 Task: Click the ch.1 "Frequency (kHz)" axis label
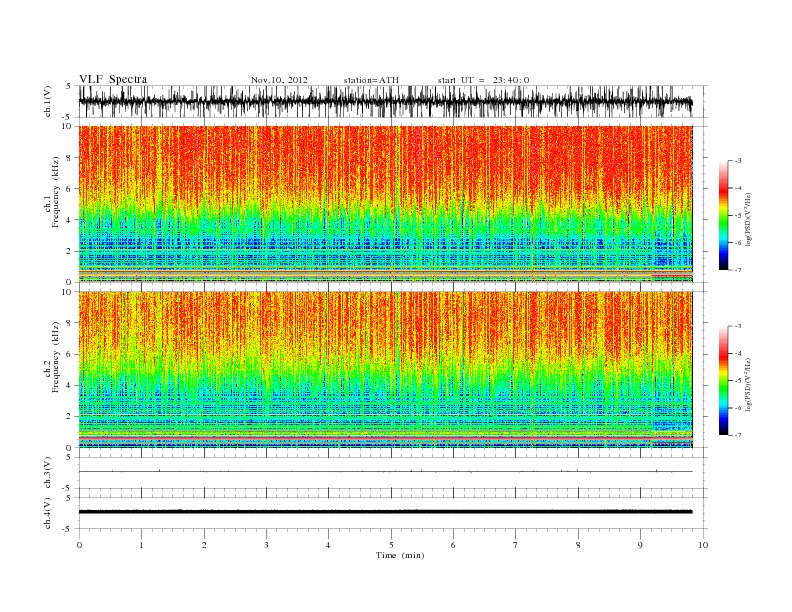tap(56, 192)
